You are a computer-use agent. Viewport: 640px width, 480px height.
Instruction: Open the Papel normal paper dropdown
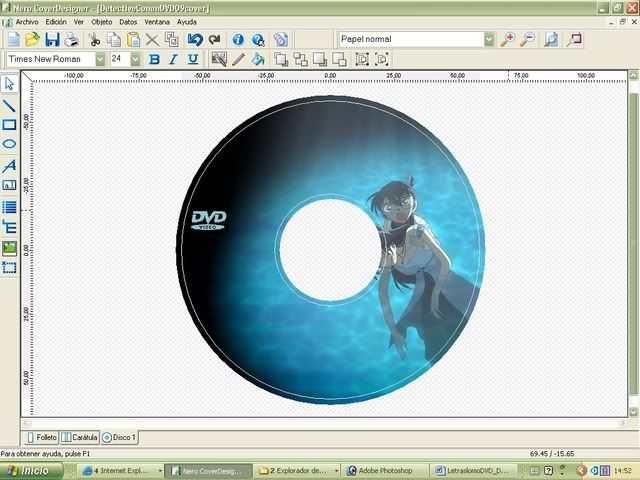[x=489, y=39]
